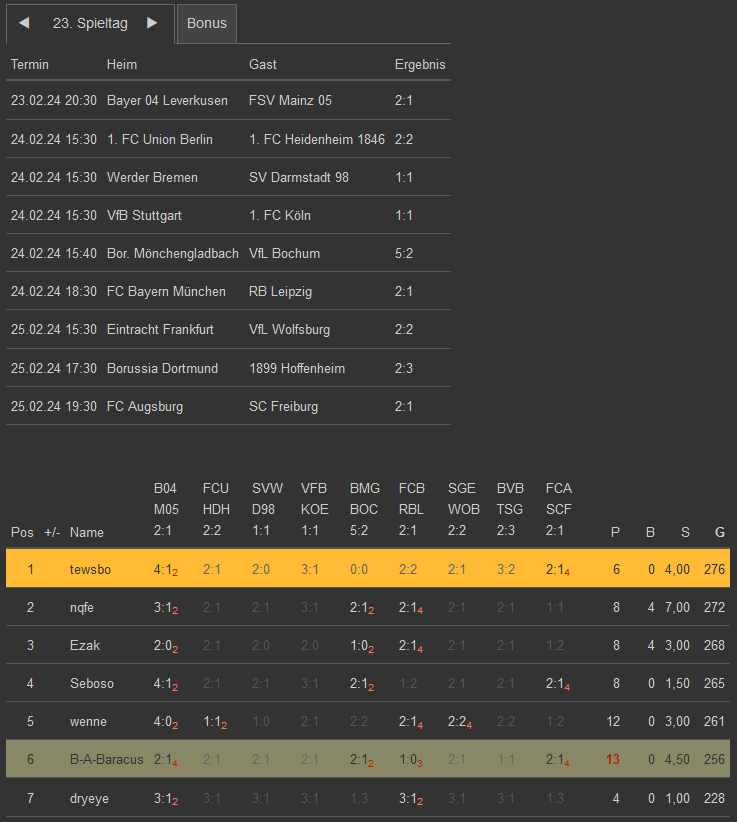Open user tewsbo in ranking
Screen dimensions: 737x822
coord(91,569)
